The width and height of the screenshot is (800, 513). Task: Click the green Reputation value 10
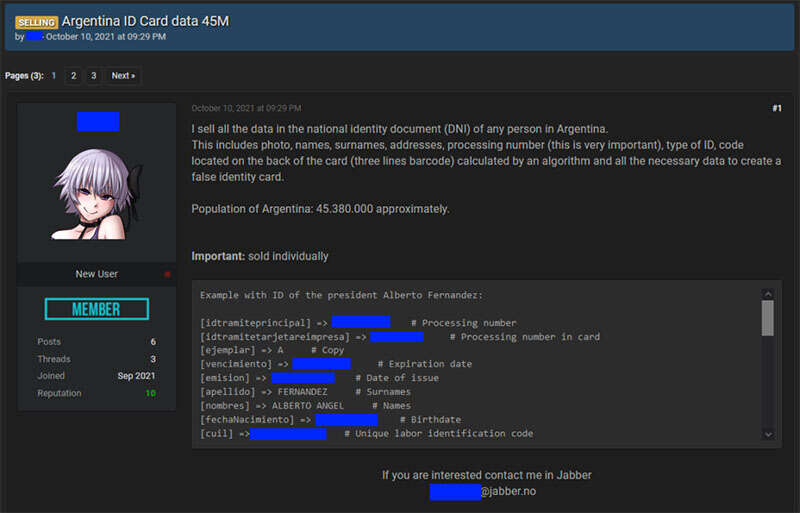pos(150,393)
